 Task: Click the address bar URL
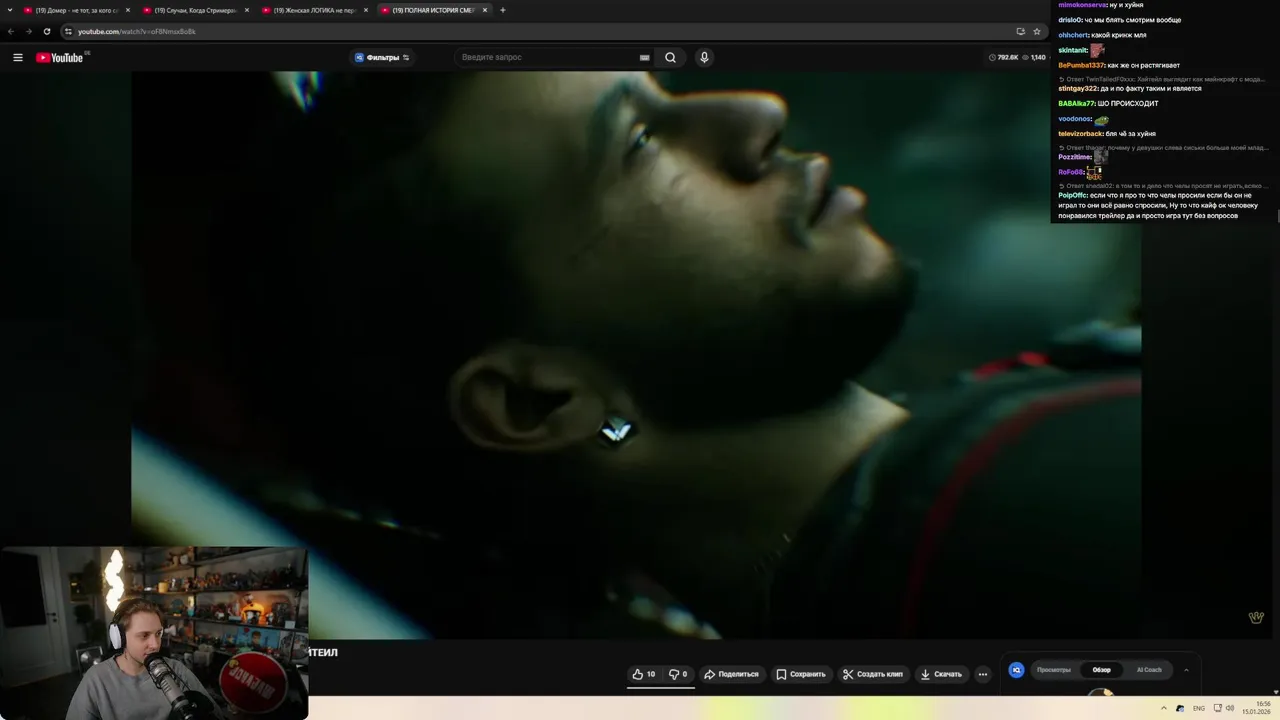(x=137, y=31)
